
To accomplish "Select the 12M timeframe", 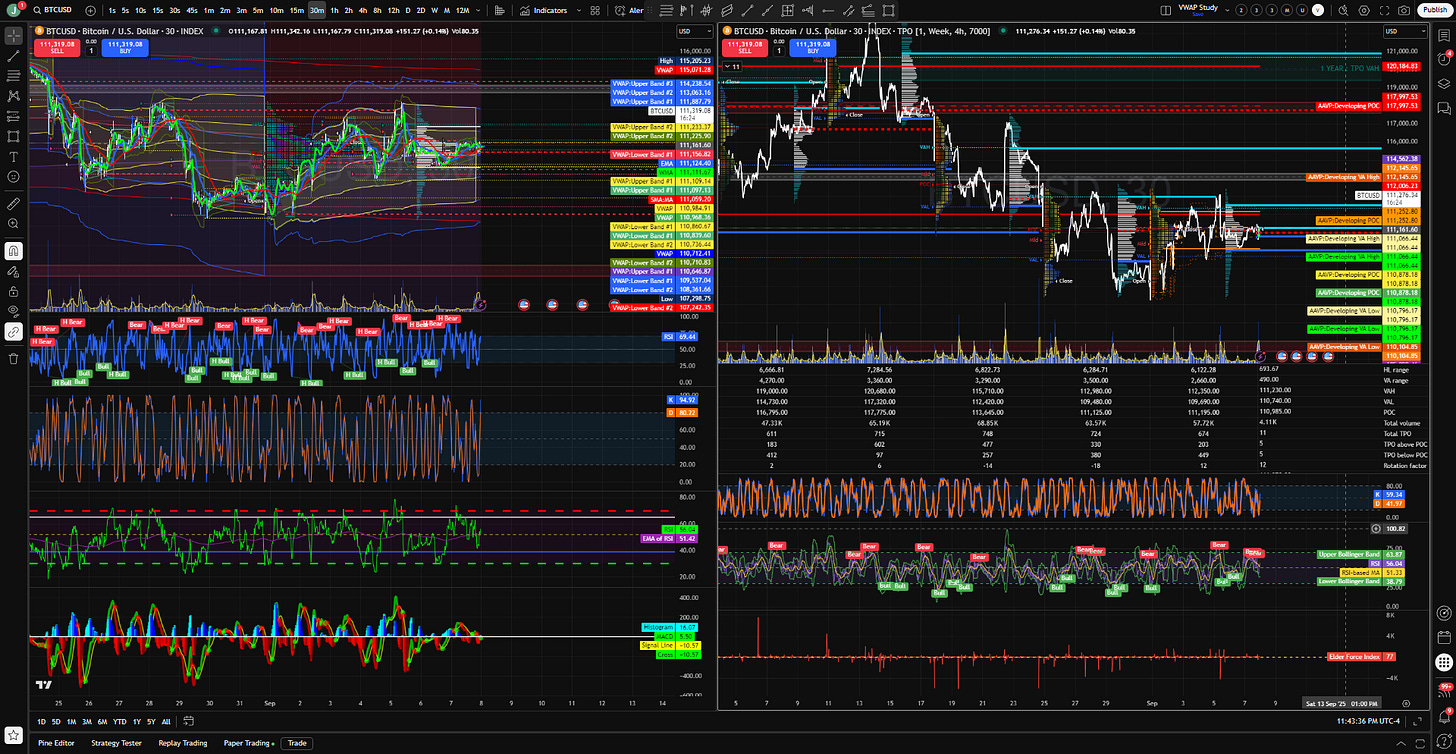I will pos(462,10).
